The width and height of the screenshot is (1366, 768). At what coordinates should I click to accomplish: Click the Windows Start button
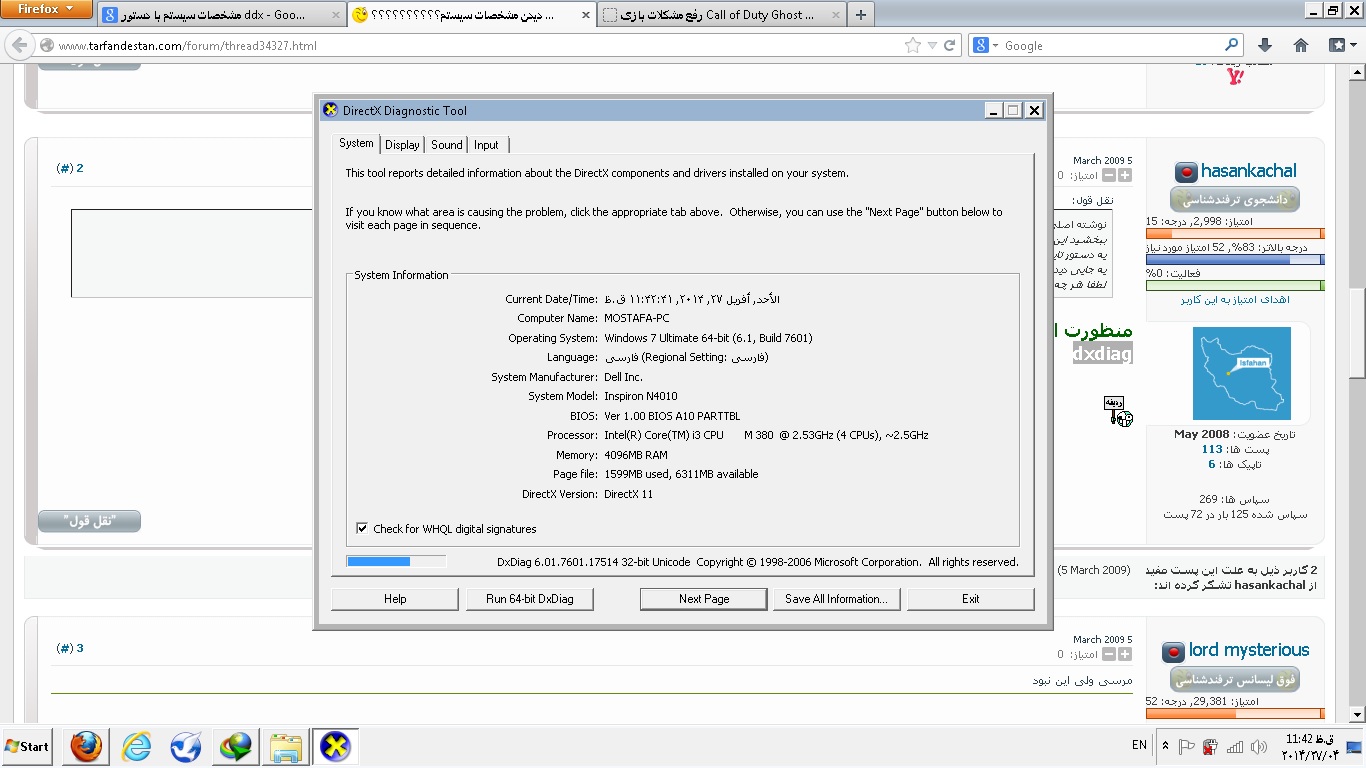click(28, 746)
